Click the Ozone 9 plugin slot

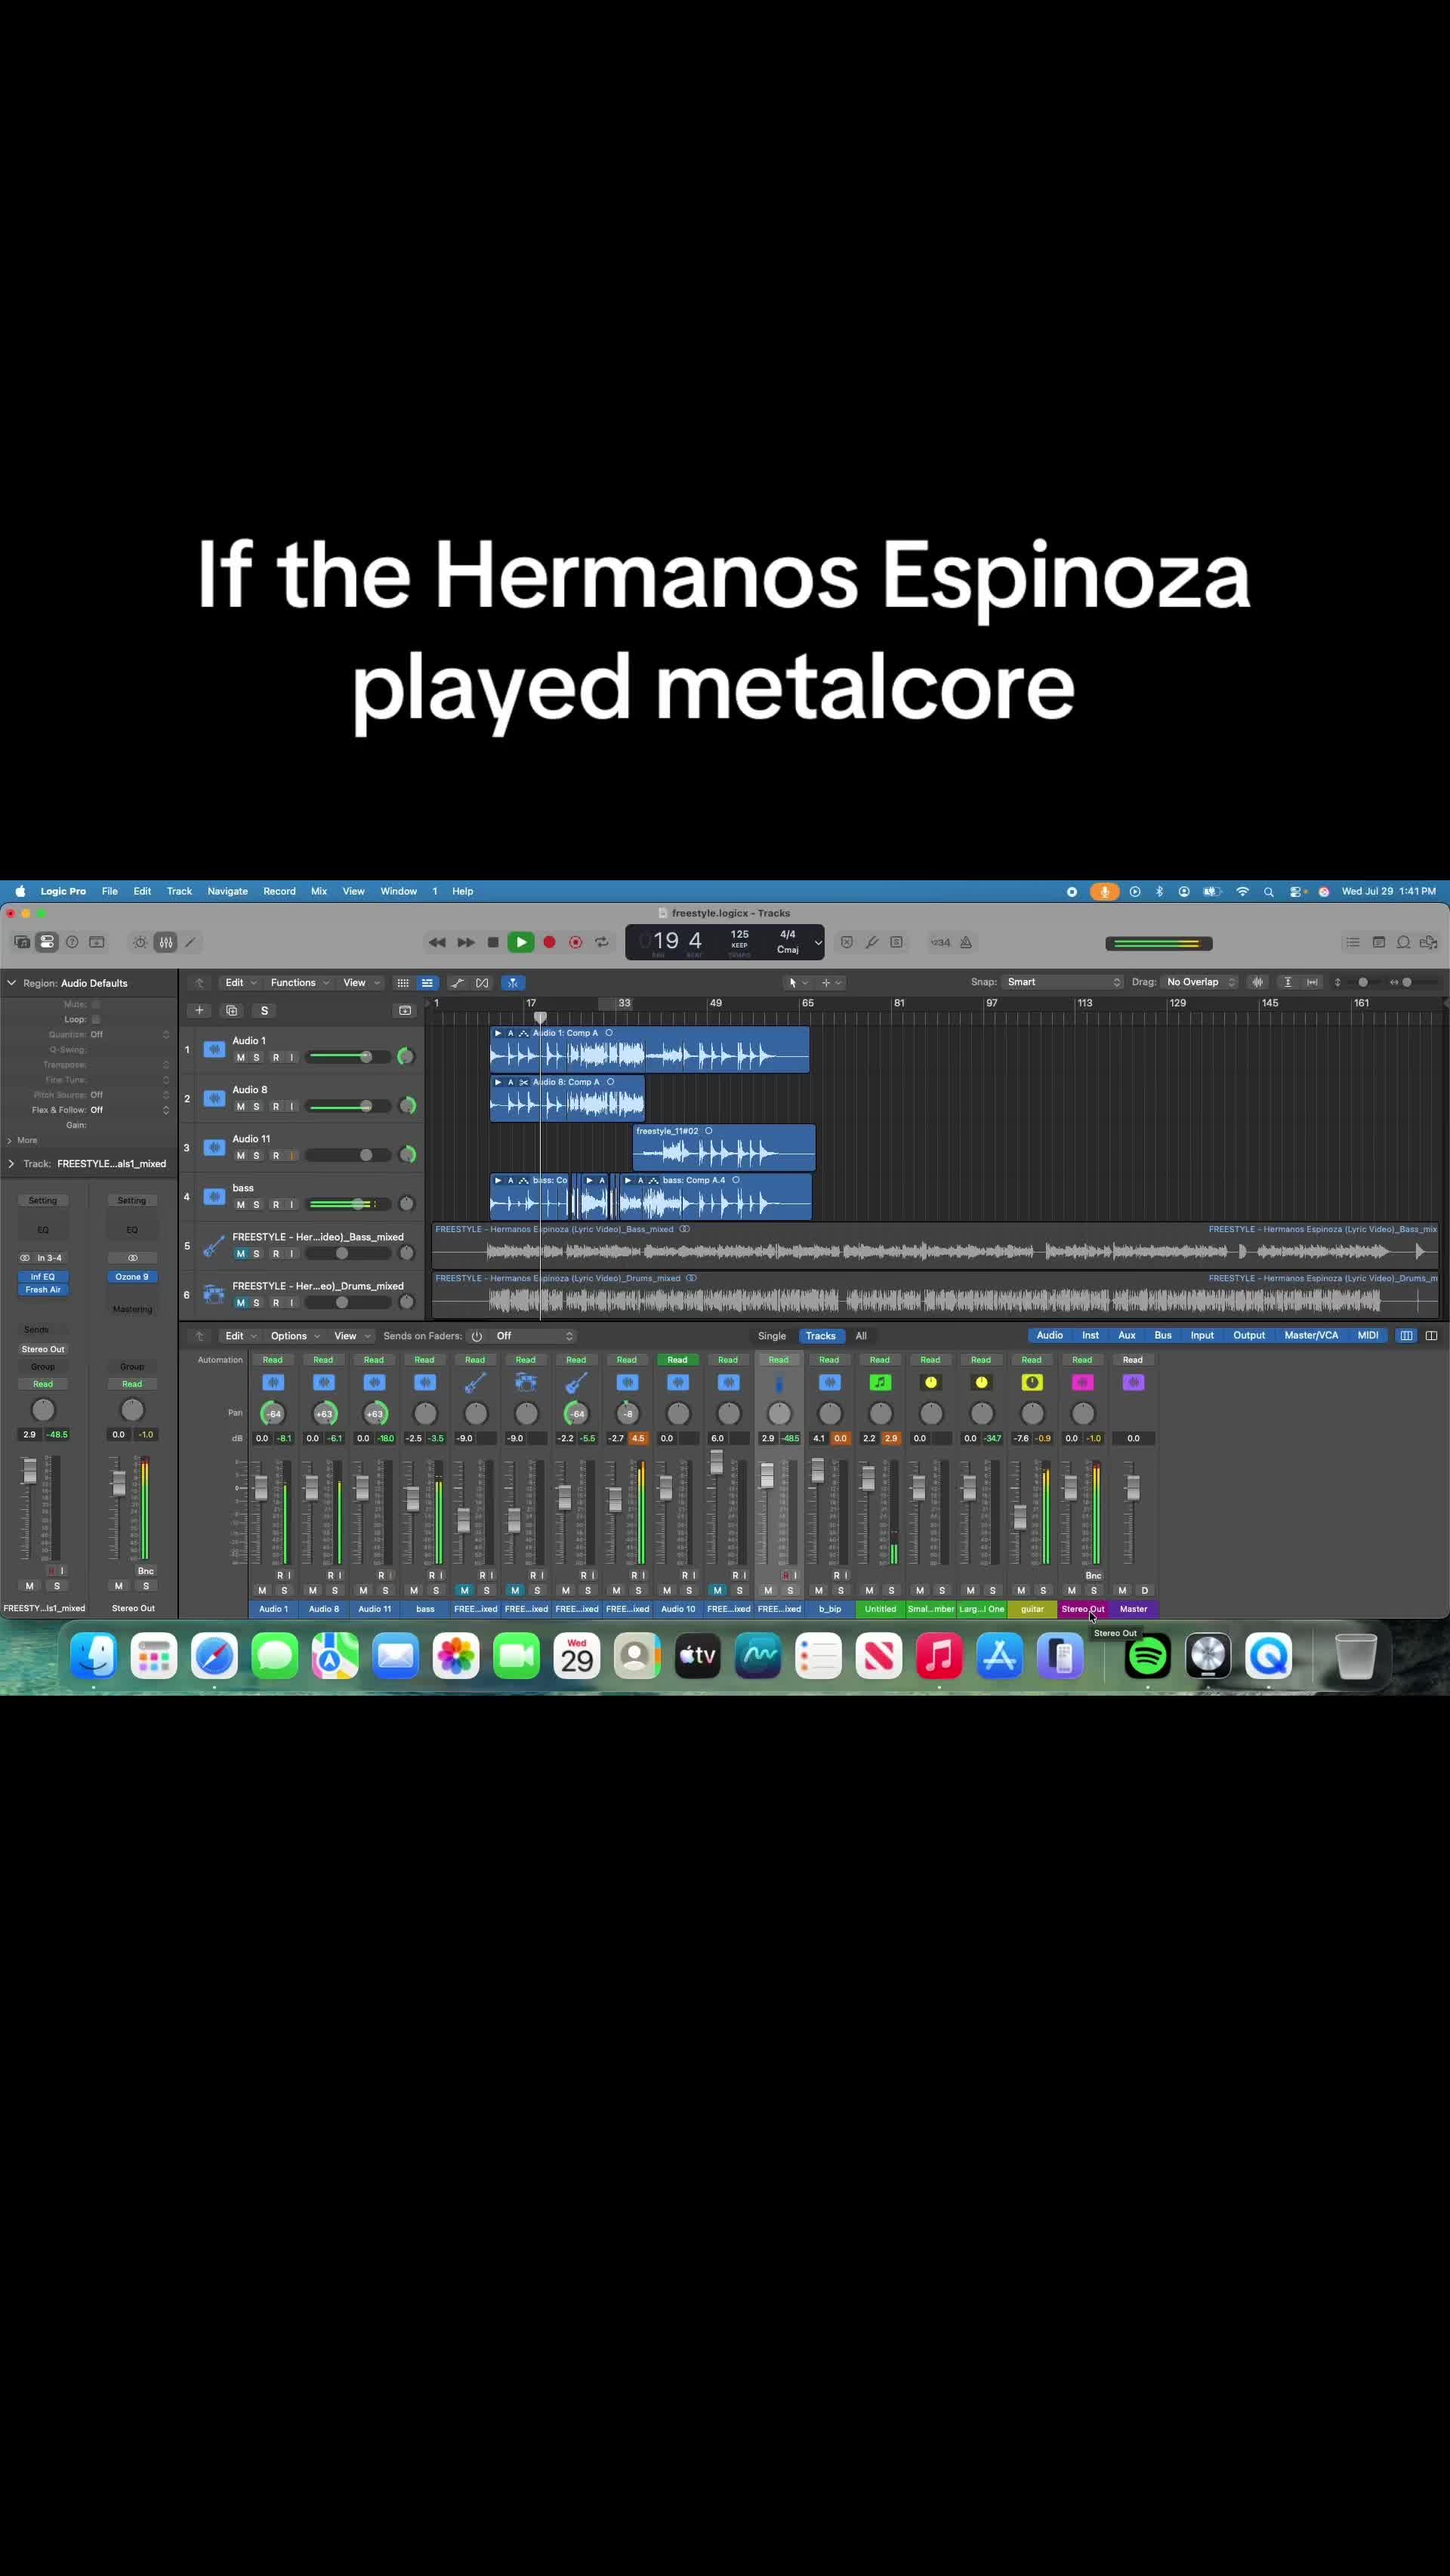[x=132, y=1277]
